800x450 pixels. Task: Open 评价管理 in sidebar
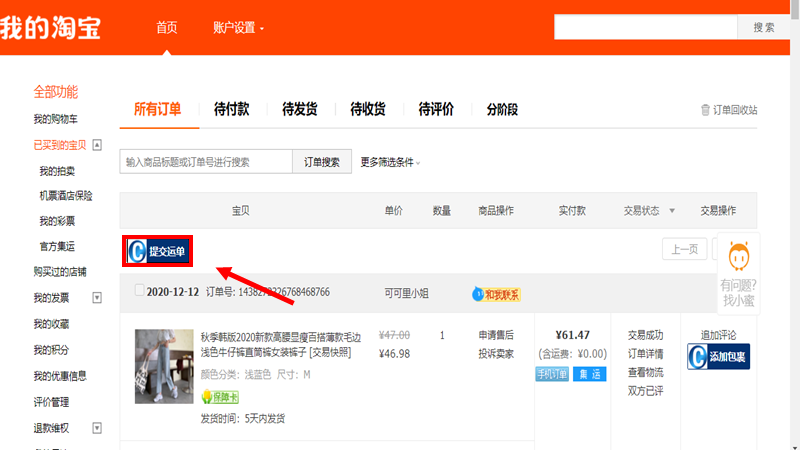tap(51, 402)
